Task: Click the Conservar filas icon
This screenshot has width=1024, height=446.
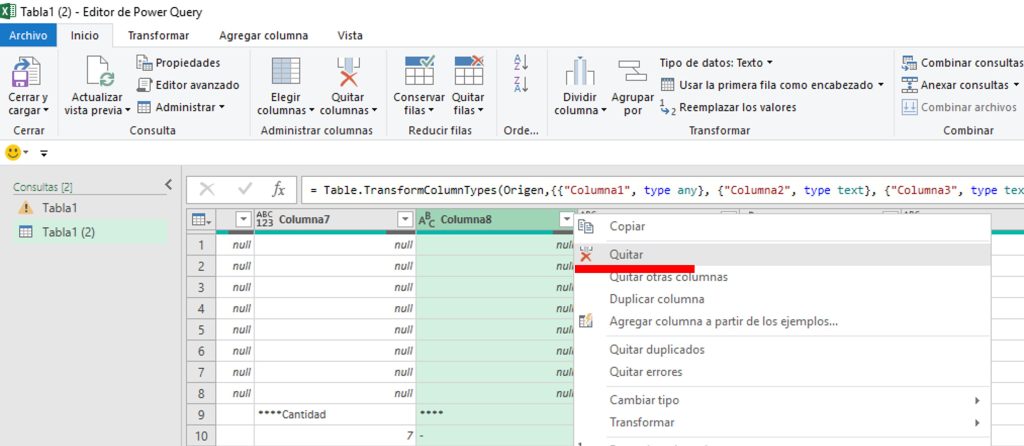Action: click(x=419, y=71)
